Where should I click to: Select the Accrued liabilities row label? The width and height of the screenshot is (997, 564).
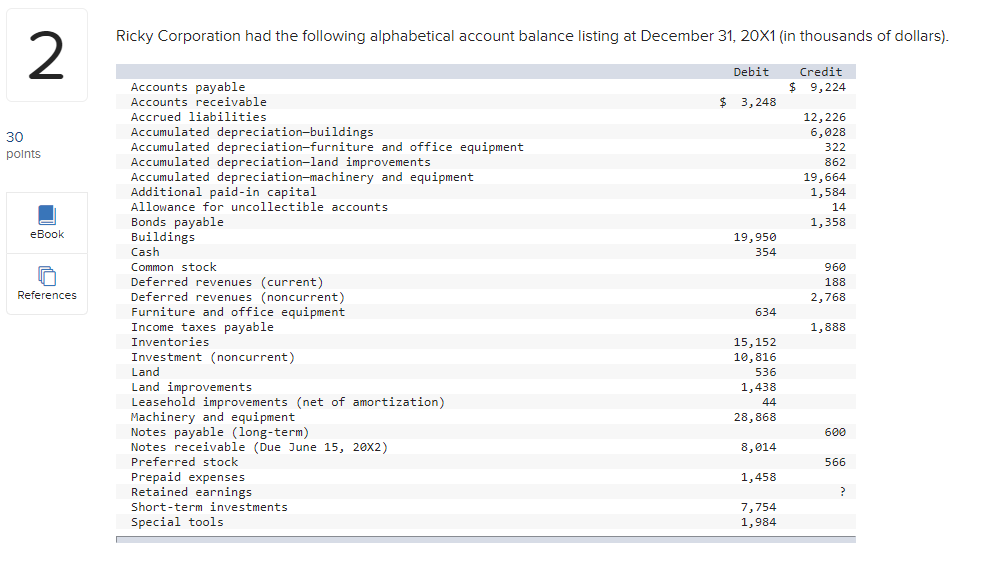pos(198,117)
